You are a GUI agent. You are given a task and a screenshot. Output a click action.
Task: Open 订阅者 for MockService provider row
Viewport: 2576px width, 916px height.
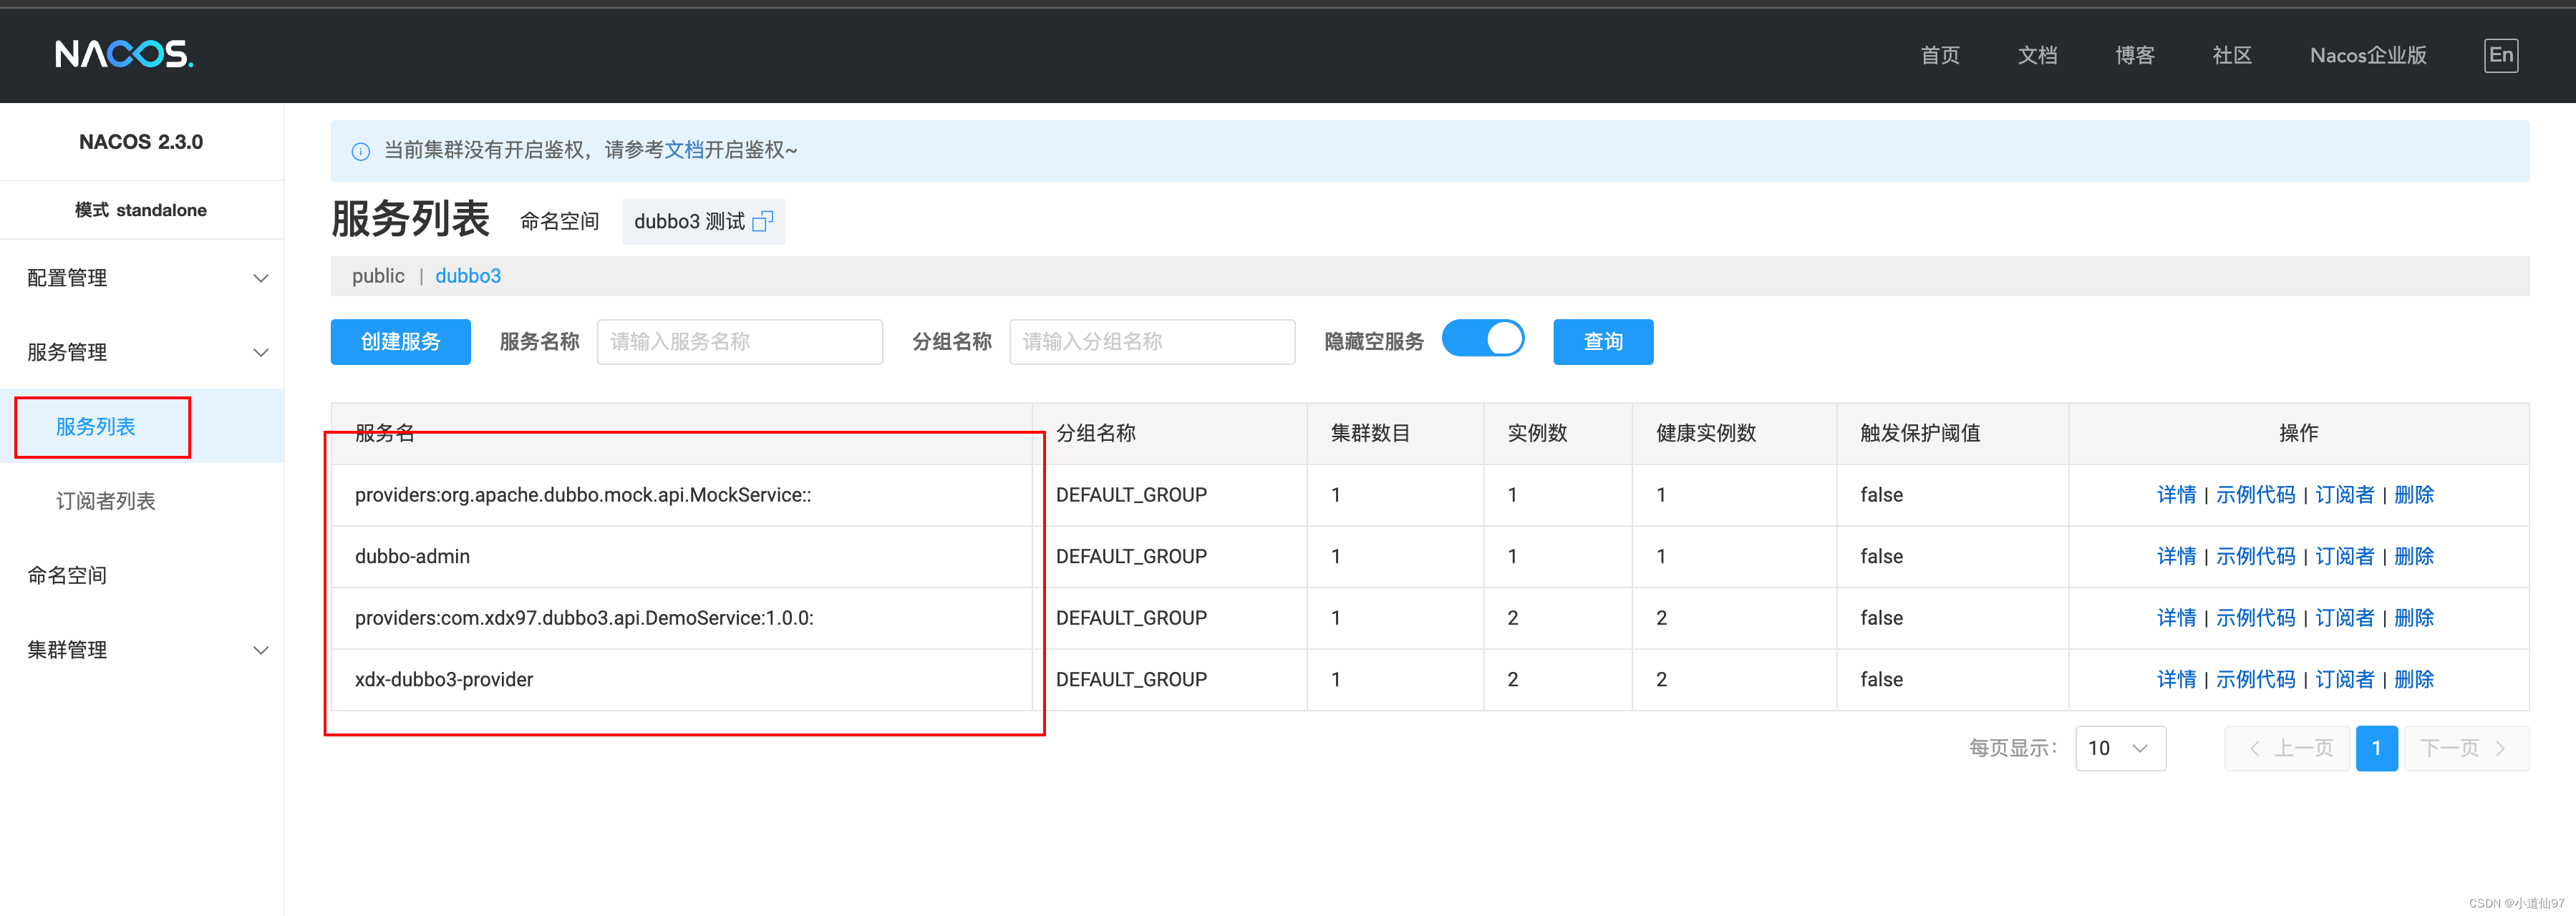pos(2344,495)
